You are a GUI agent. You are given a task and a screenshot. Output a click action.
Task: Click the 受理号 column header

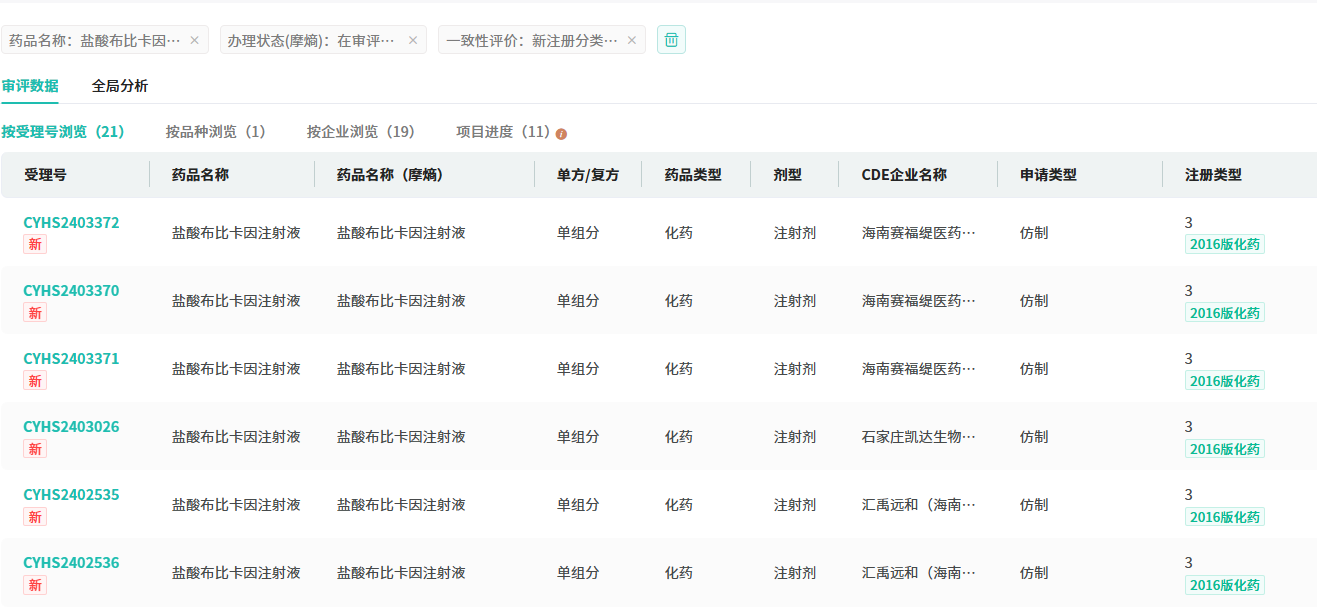[x=46, y=175]
